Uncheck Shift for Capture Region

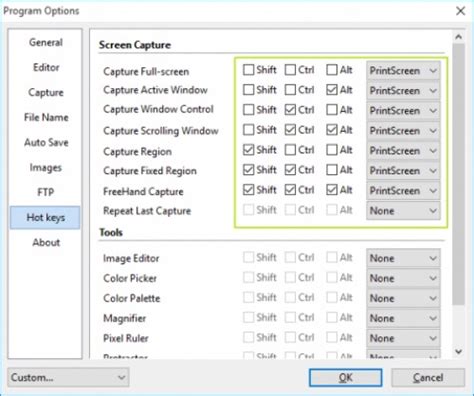(x=248, y=150)
